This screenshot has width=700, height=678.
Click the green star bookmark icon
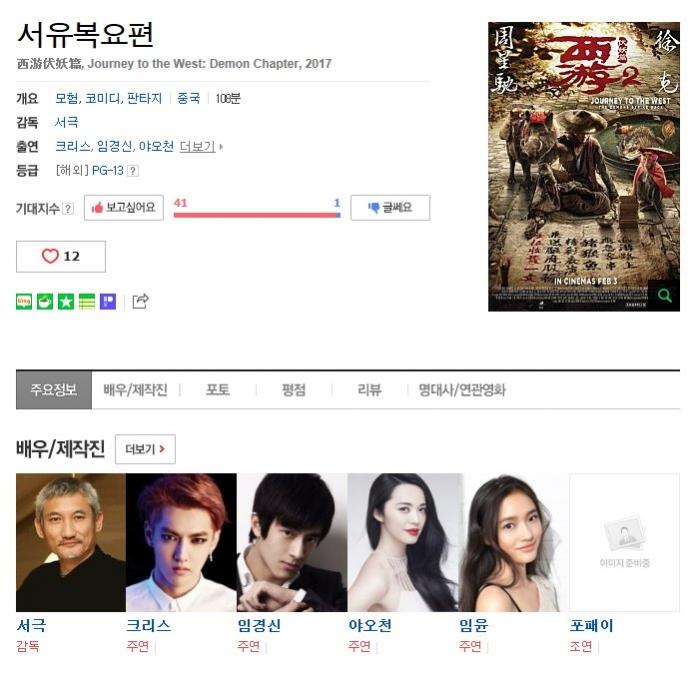66,302
